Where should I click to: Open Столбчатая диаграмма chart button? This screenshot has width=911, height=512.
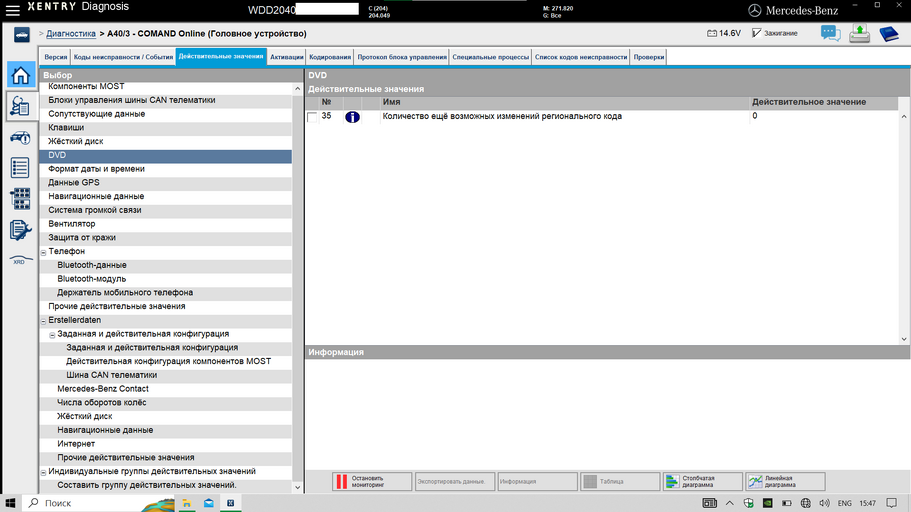702,481
